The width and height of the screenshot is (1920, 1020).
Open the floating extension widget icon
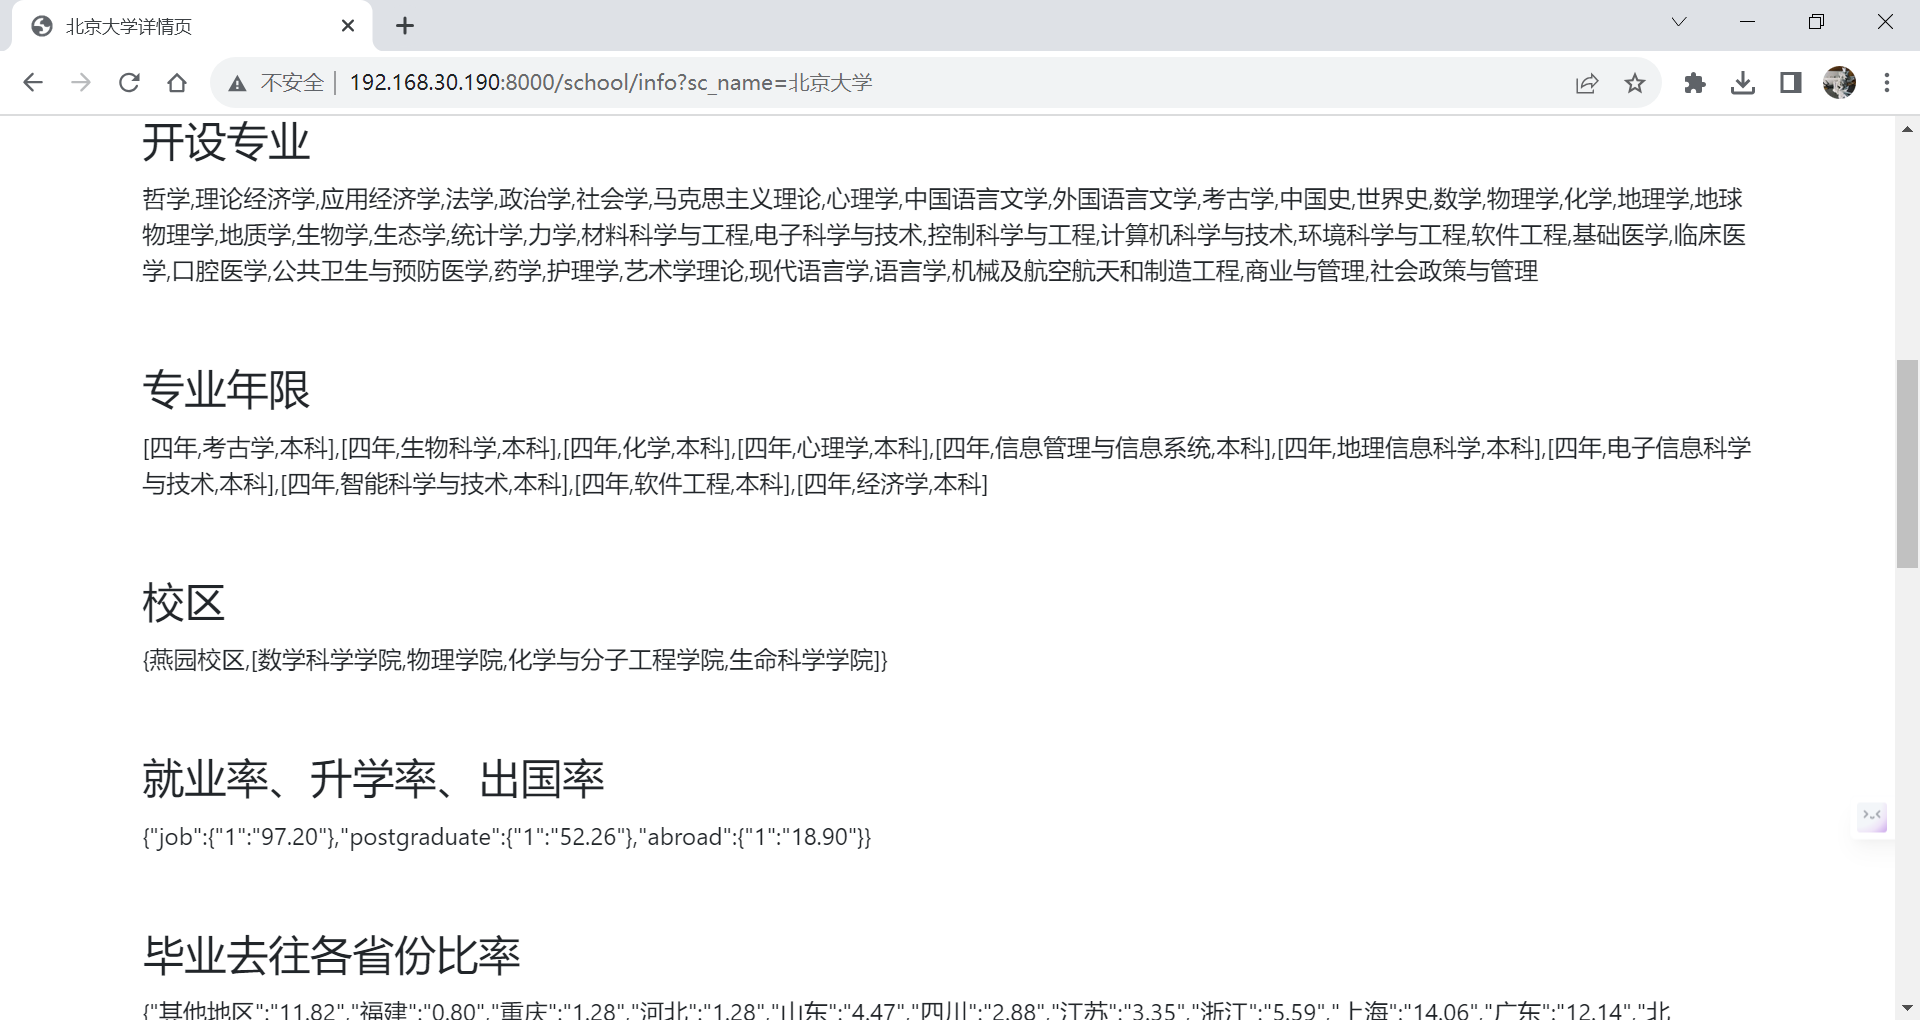click(x=1872, y=817)
